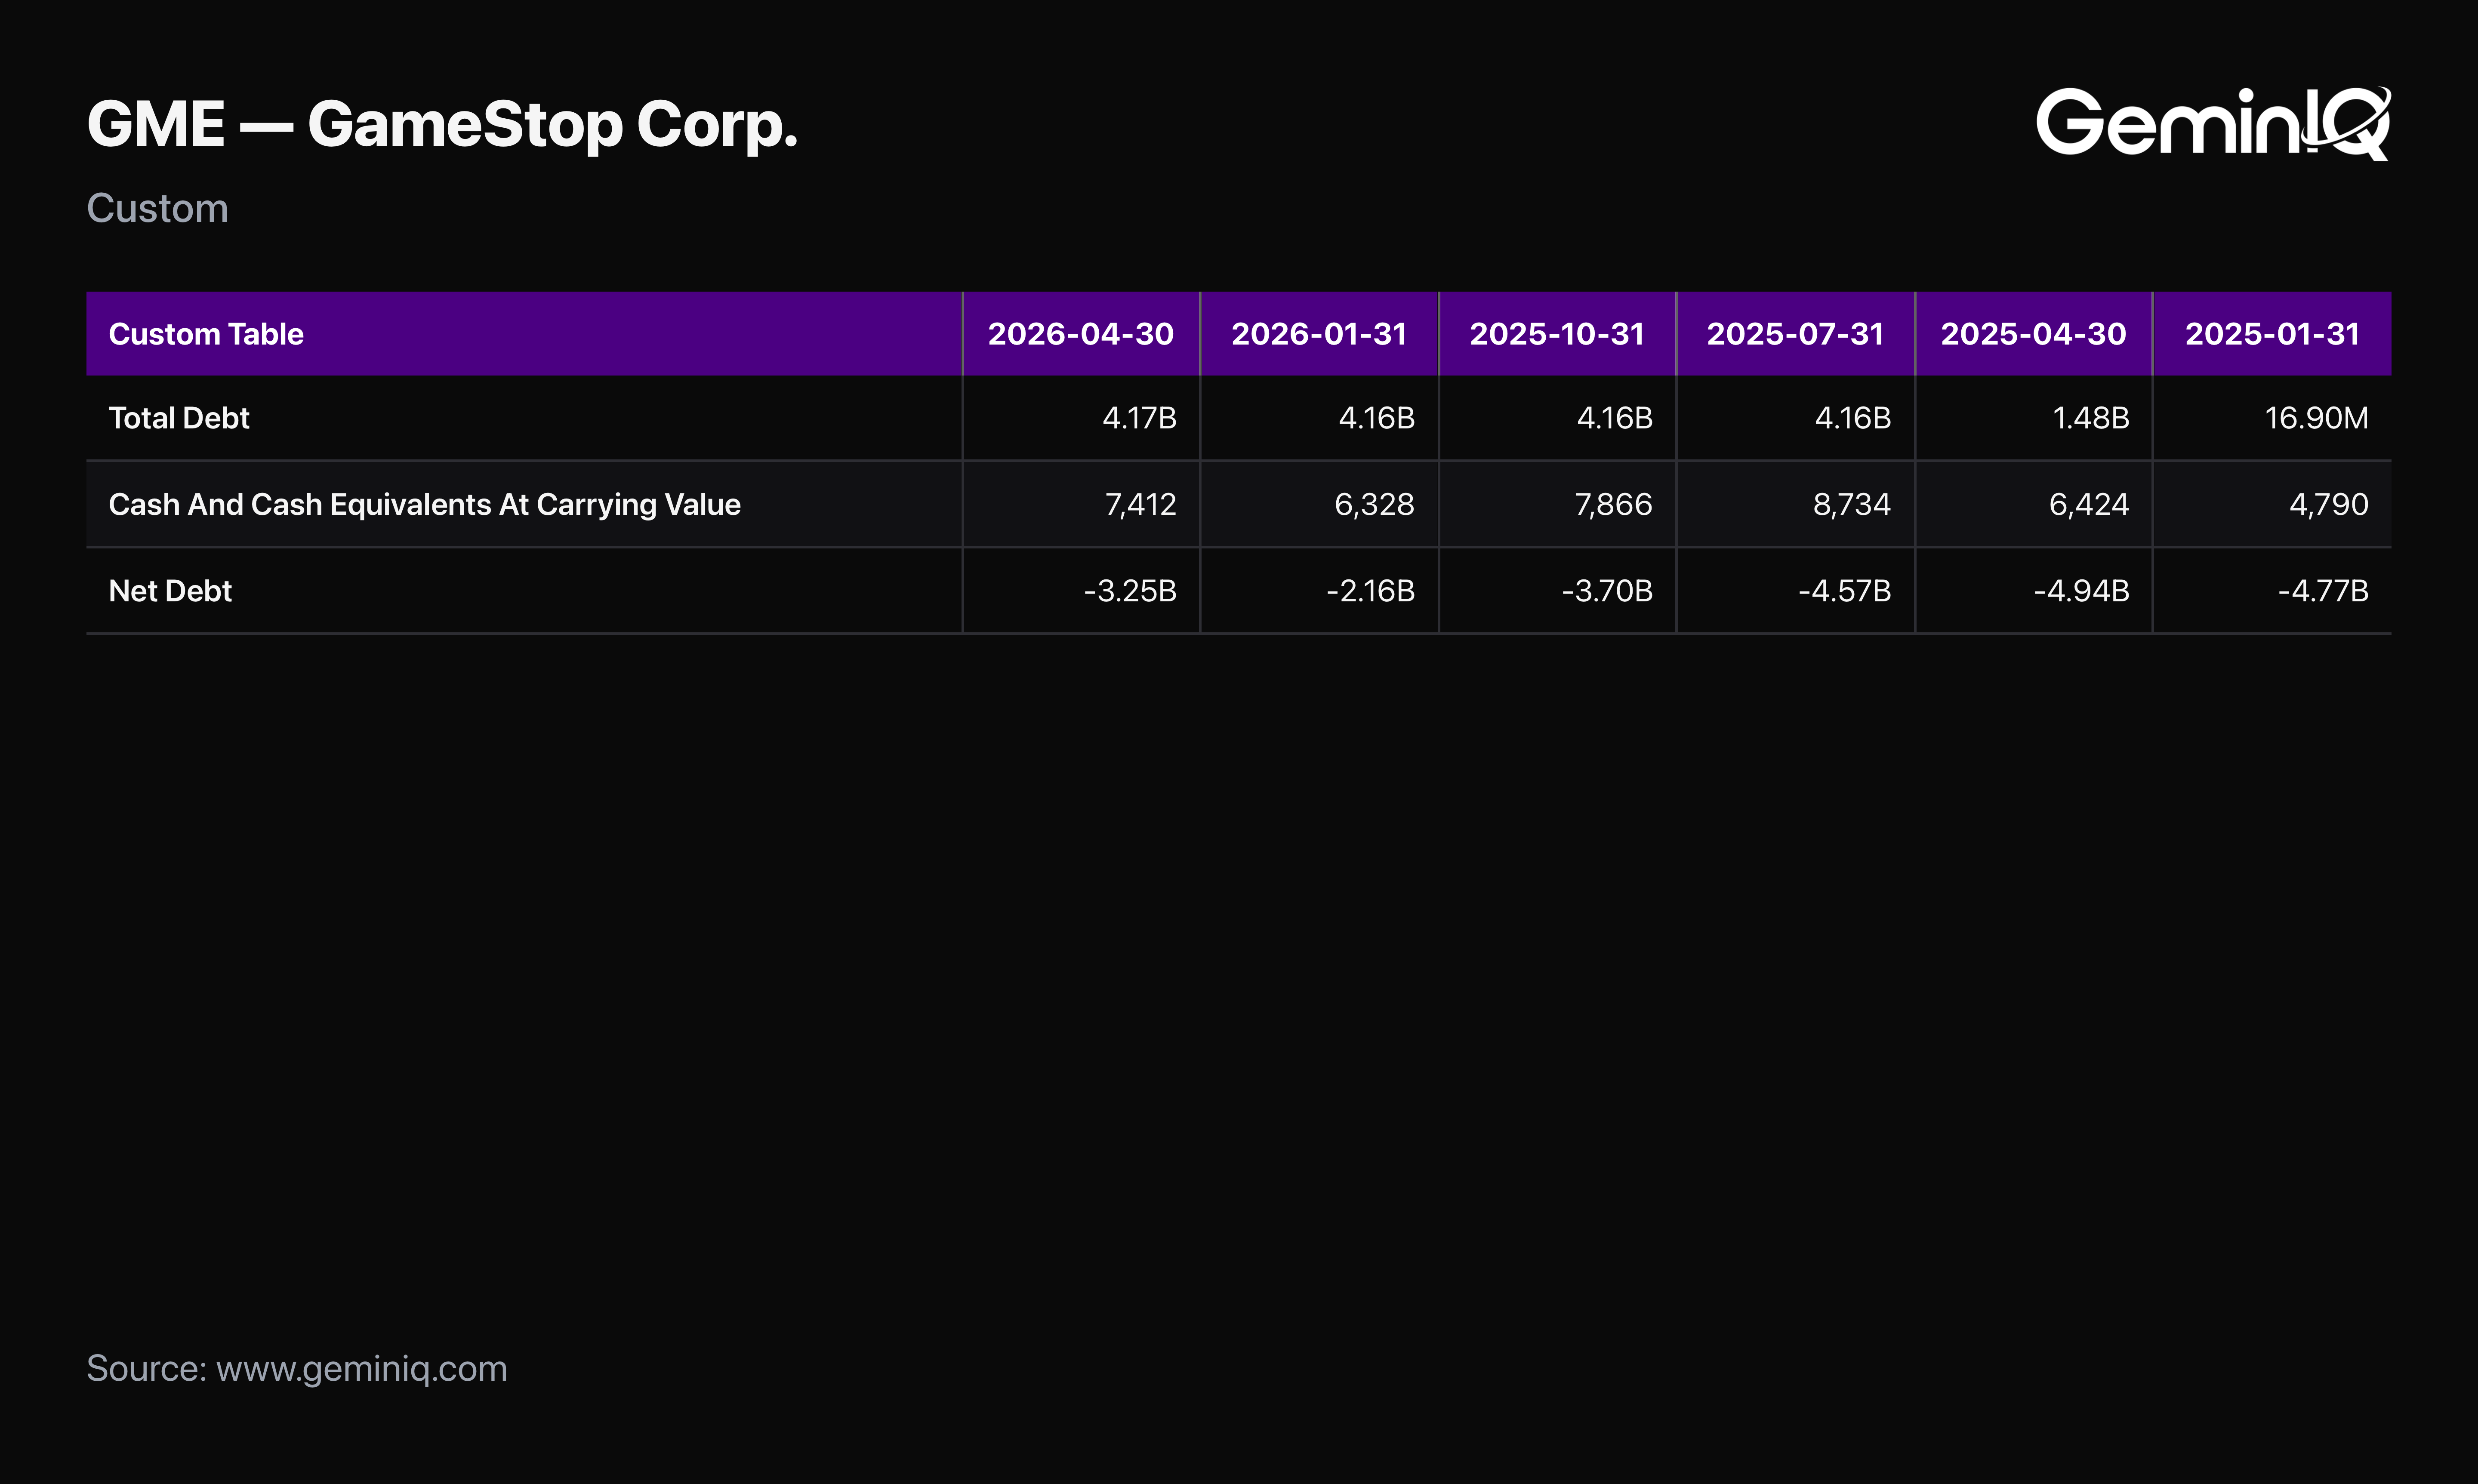Image resolution: width=2478 pixels, height=1484 pixels.
Task: Select the 2026-04-30 column header
Action: point(1081,334)
